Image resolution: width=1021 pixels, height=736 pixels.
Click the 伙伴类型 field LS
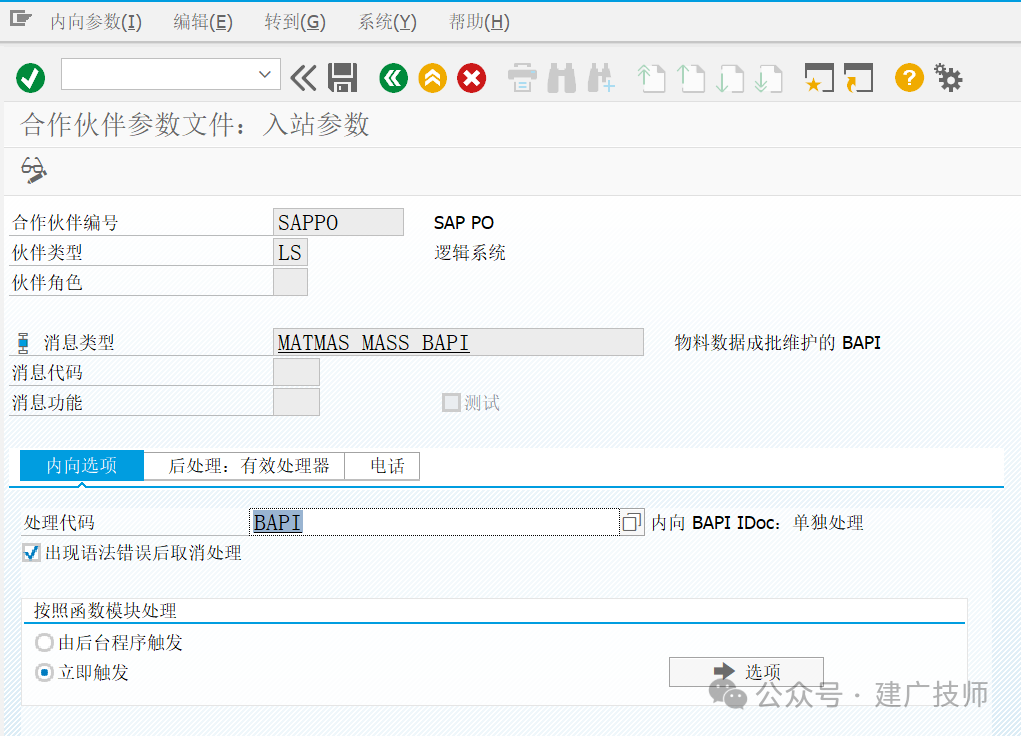coord(290,252)
